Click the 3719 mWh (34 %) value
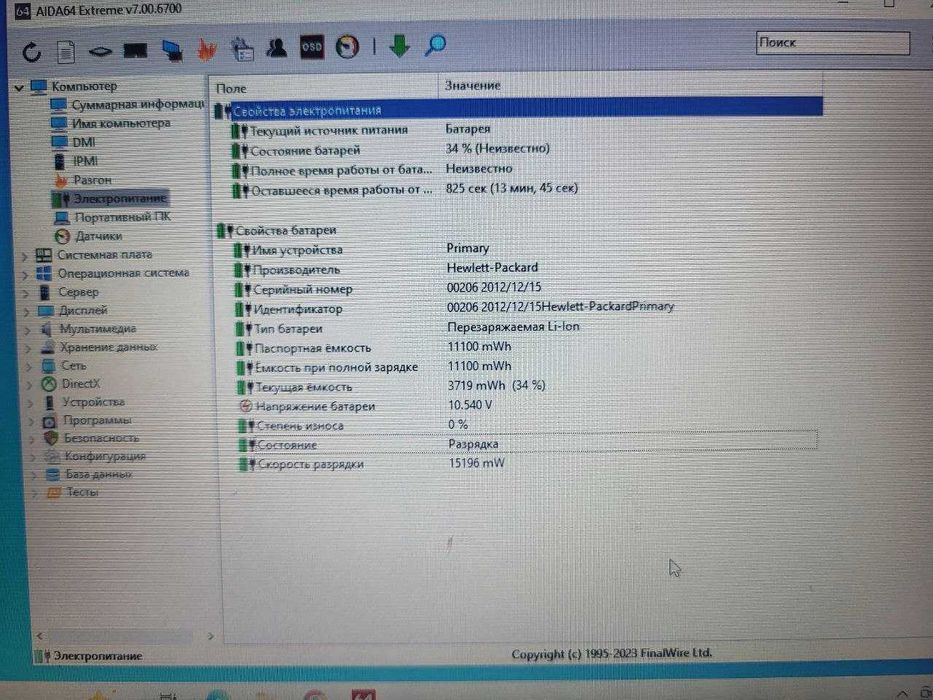This screenshot has height=700, width=933. pos(496,385)
